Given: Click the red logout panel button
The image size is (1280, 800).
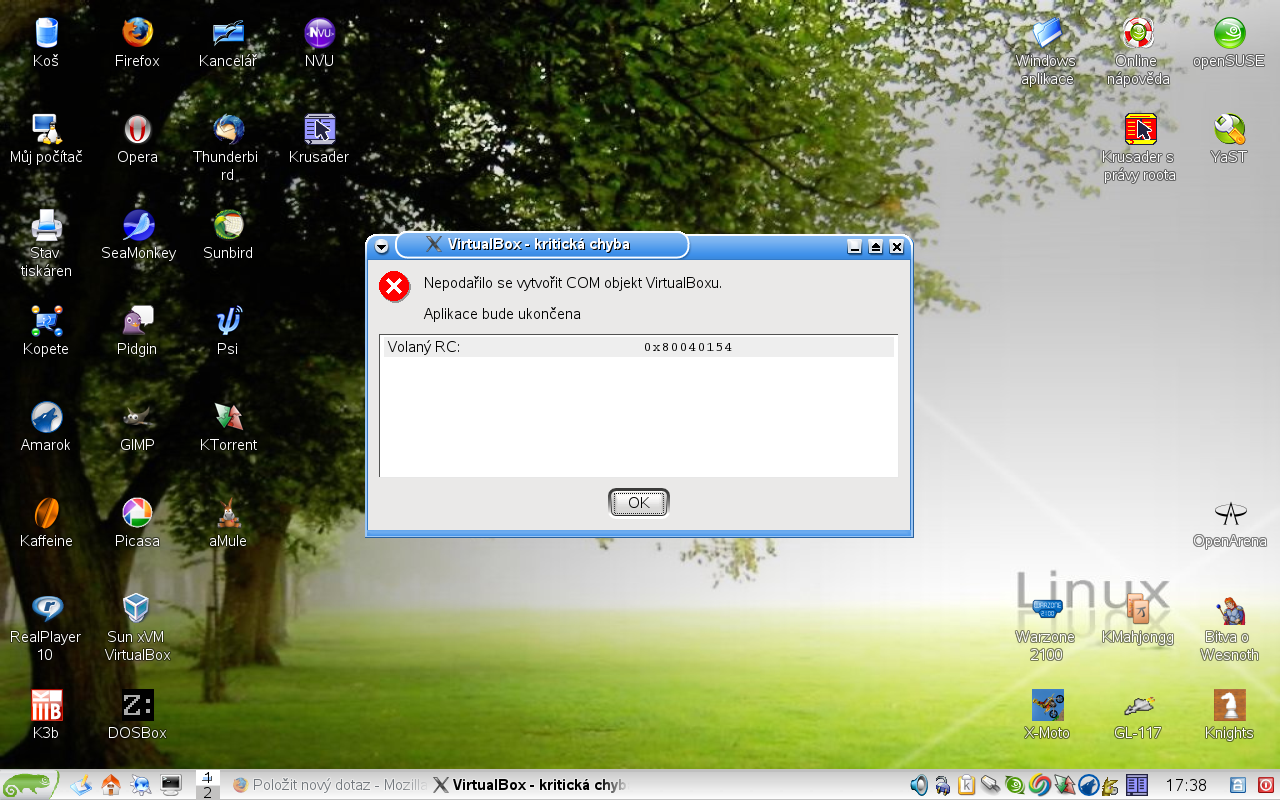Looking at the screenshot, I should (1264, 785).
